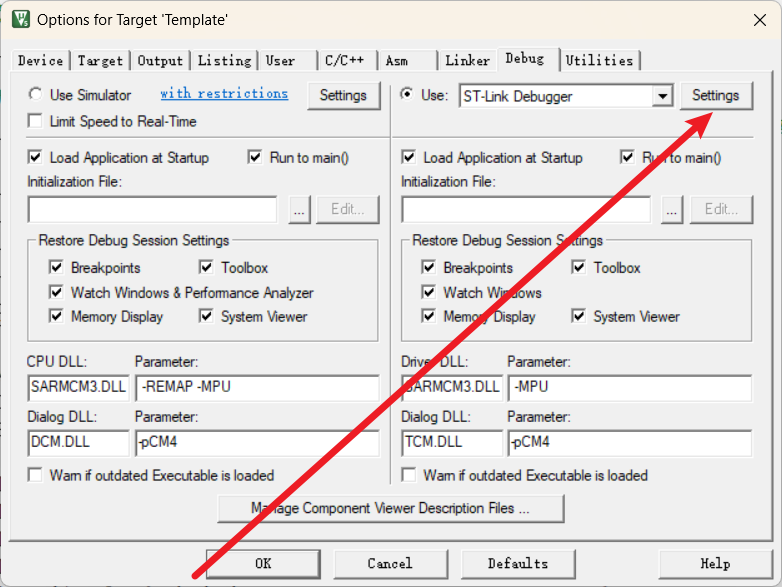Toggle simulator Breakpoints checkbox
The image size is (782, 587).
pyautogui.click(x=56, y=267)
